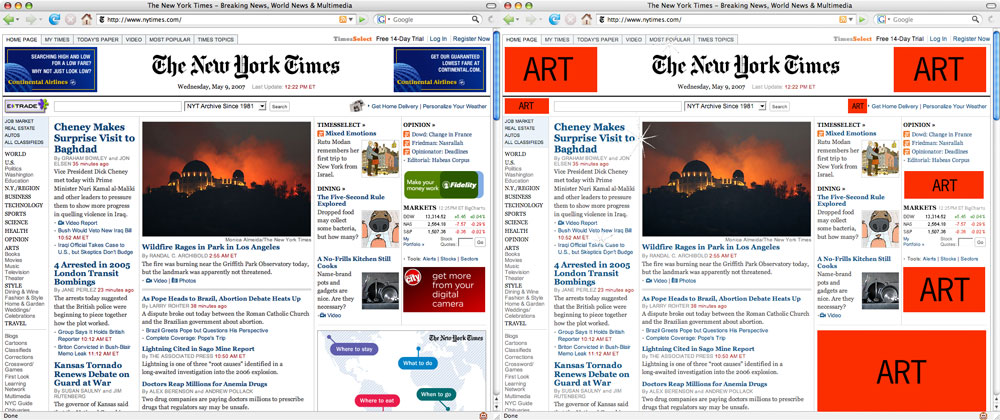Image resolution: width=1000 pixels, height=420 pixels.
Task: Click the green Go arrow in left window
Action: [362, 20]
